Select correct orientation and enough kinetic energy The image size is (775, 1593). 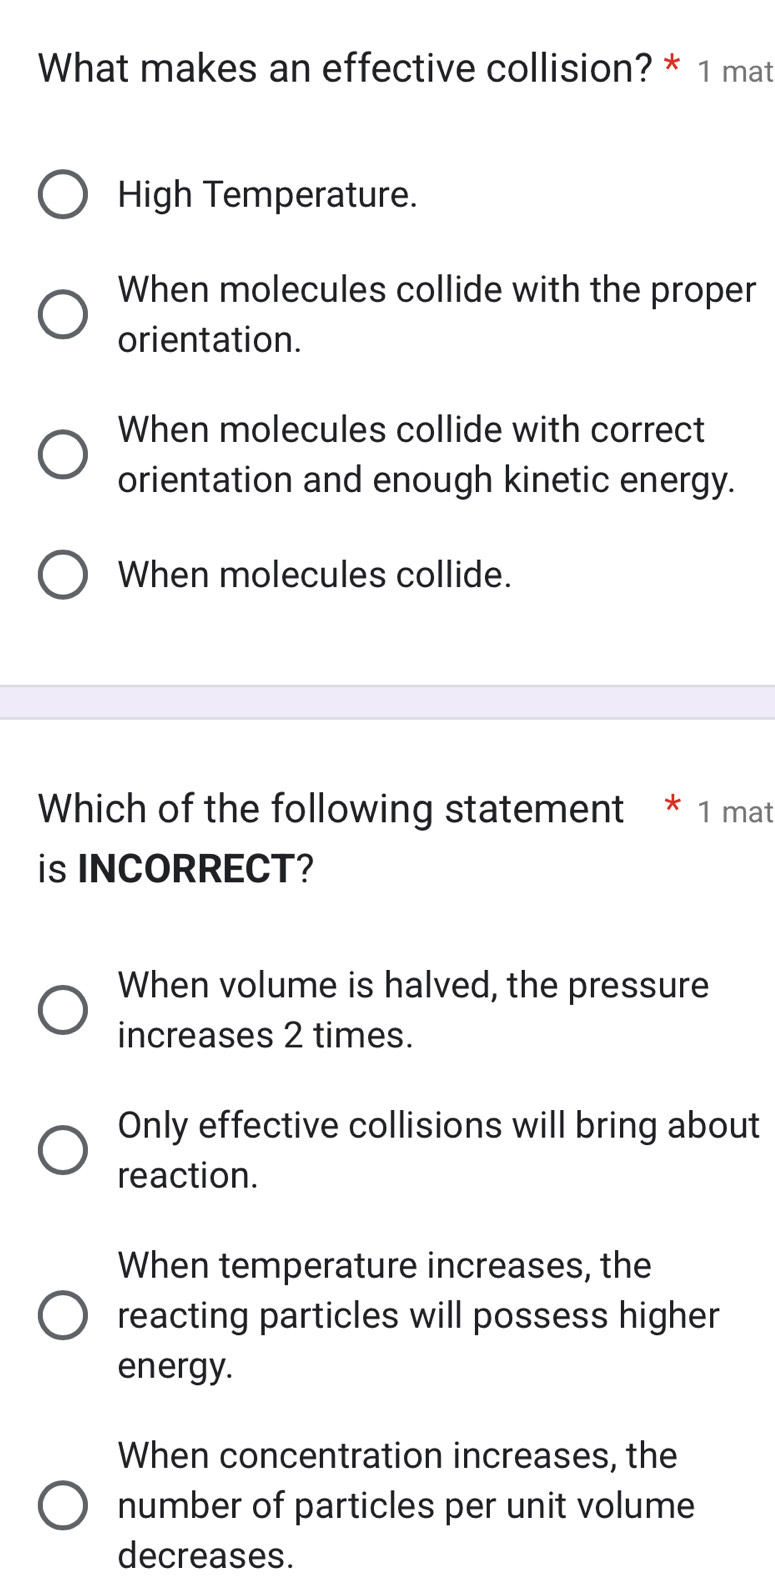point(62,455)
